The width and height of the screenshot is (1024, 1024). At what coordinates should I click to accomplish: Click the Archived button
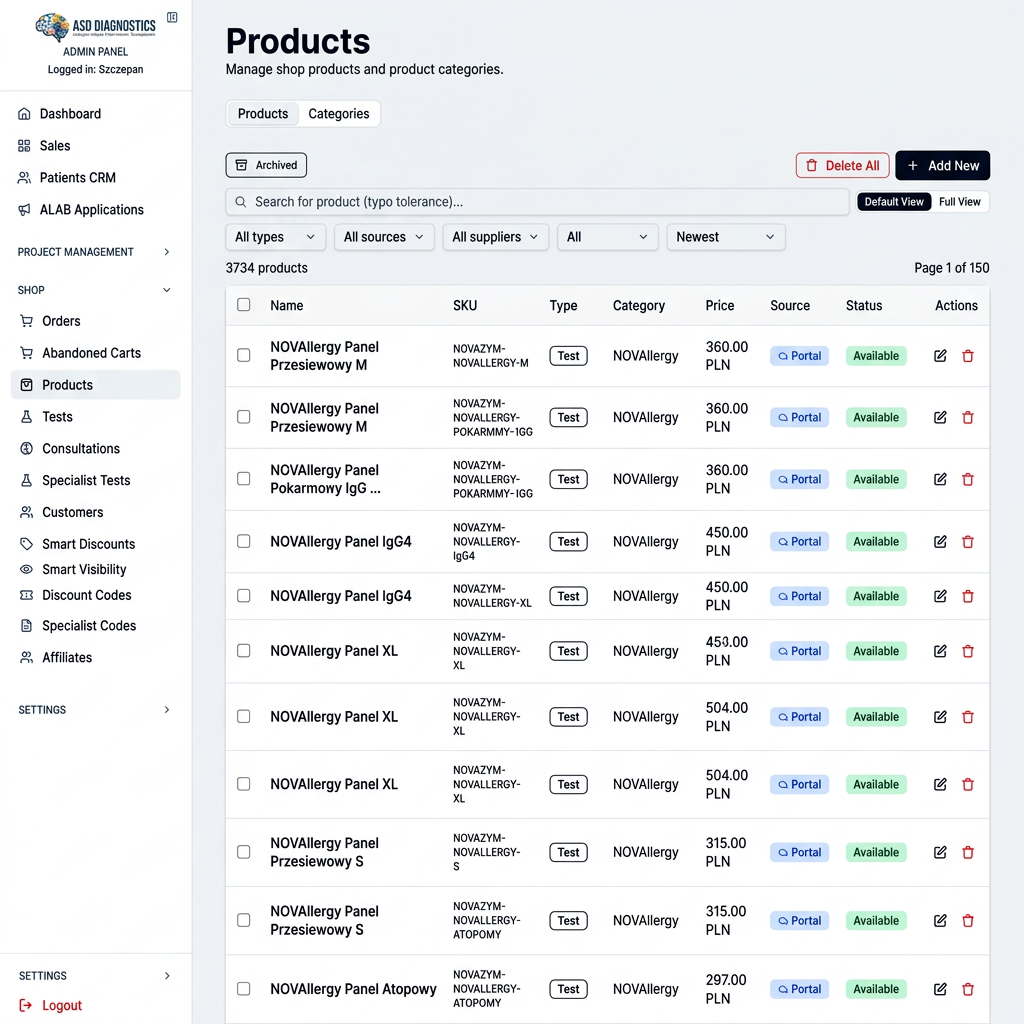[266, 165]
